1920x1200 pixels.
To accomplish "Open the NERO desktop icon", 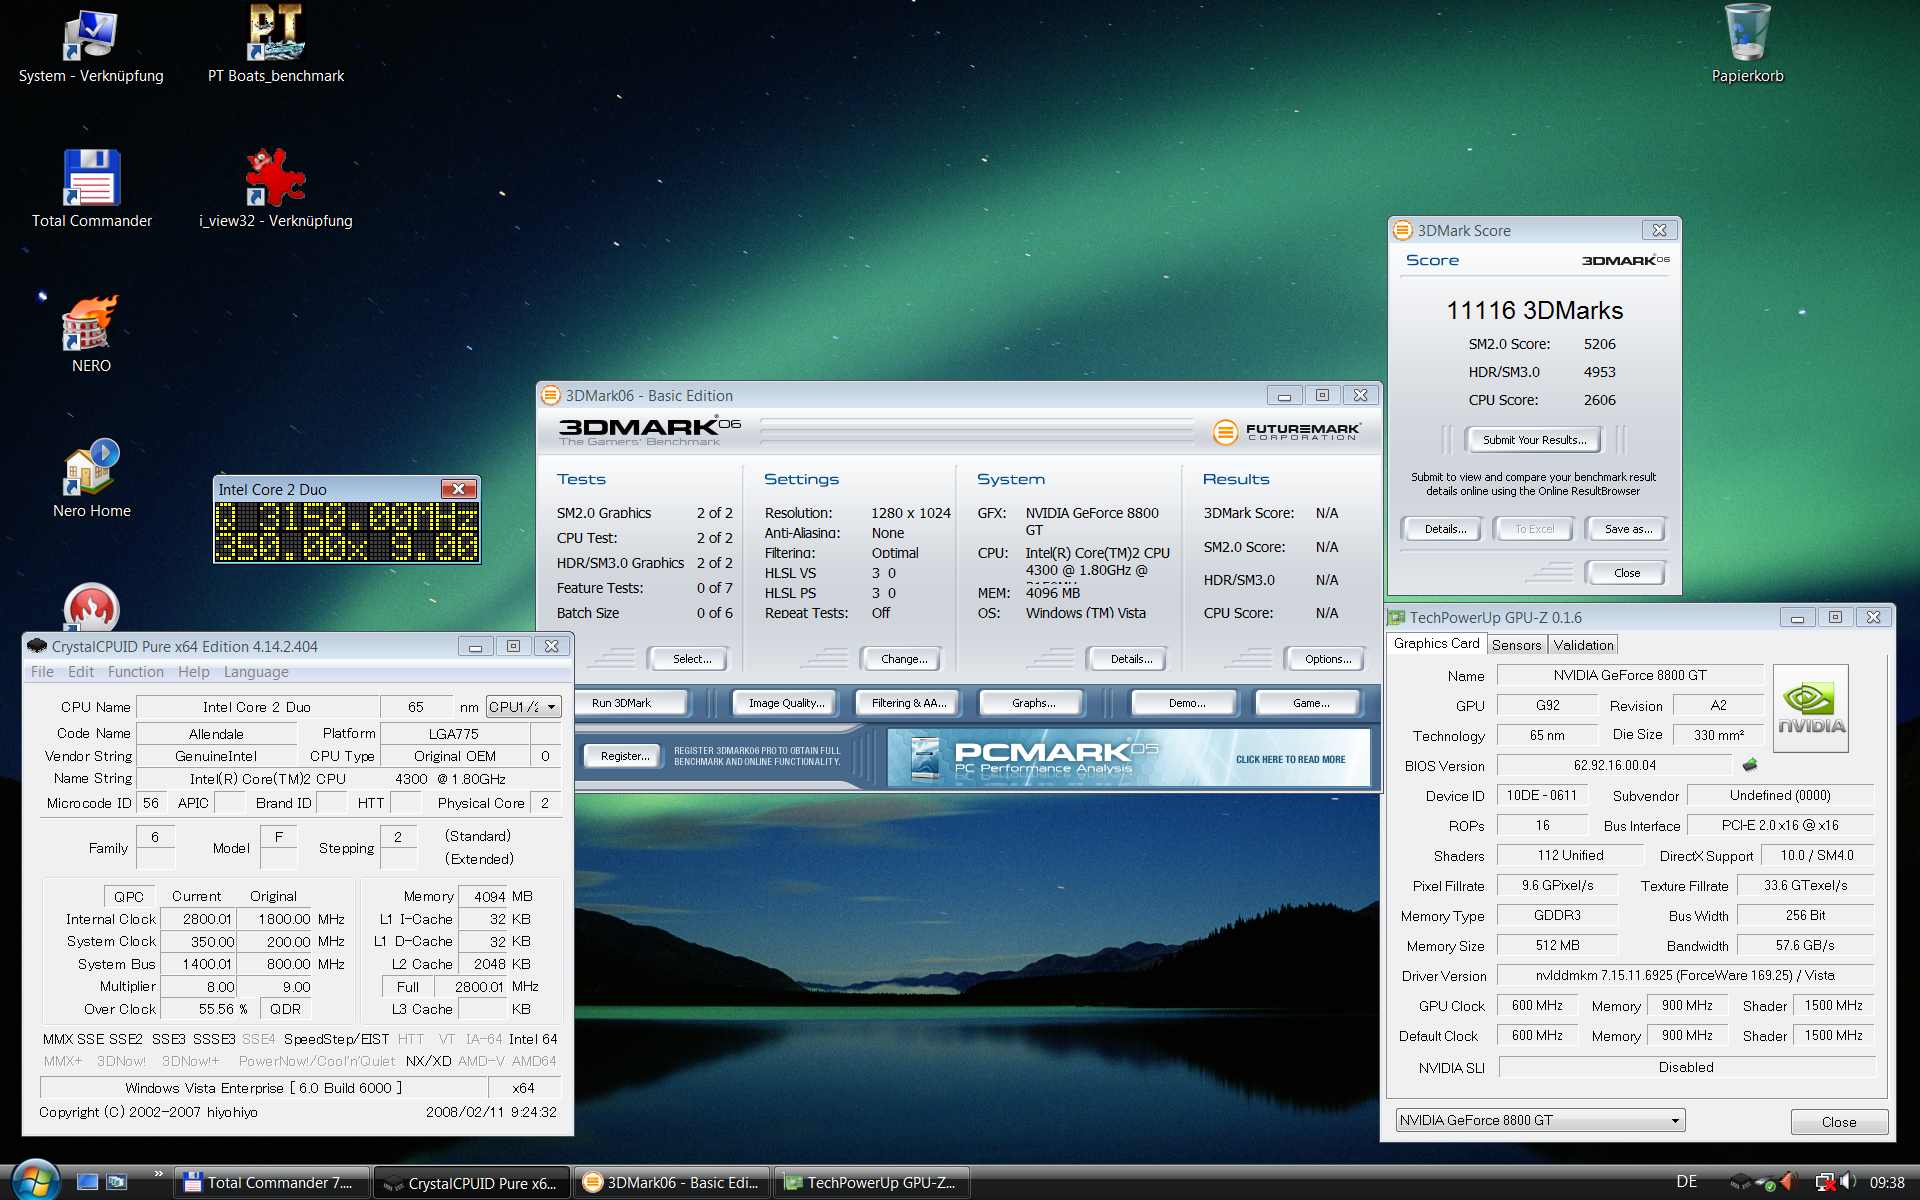I will point(91,324).
